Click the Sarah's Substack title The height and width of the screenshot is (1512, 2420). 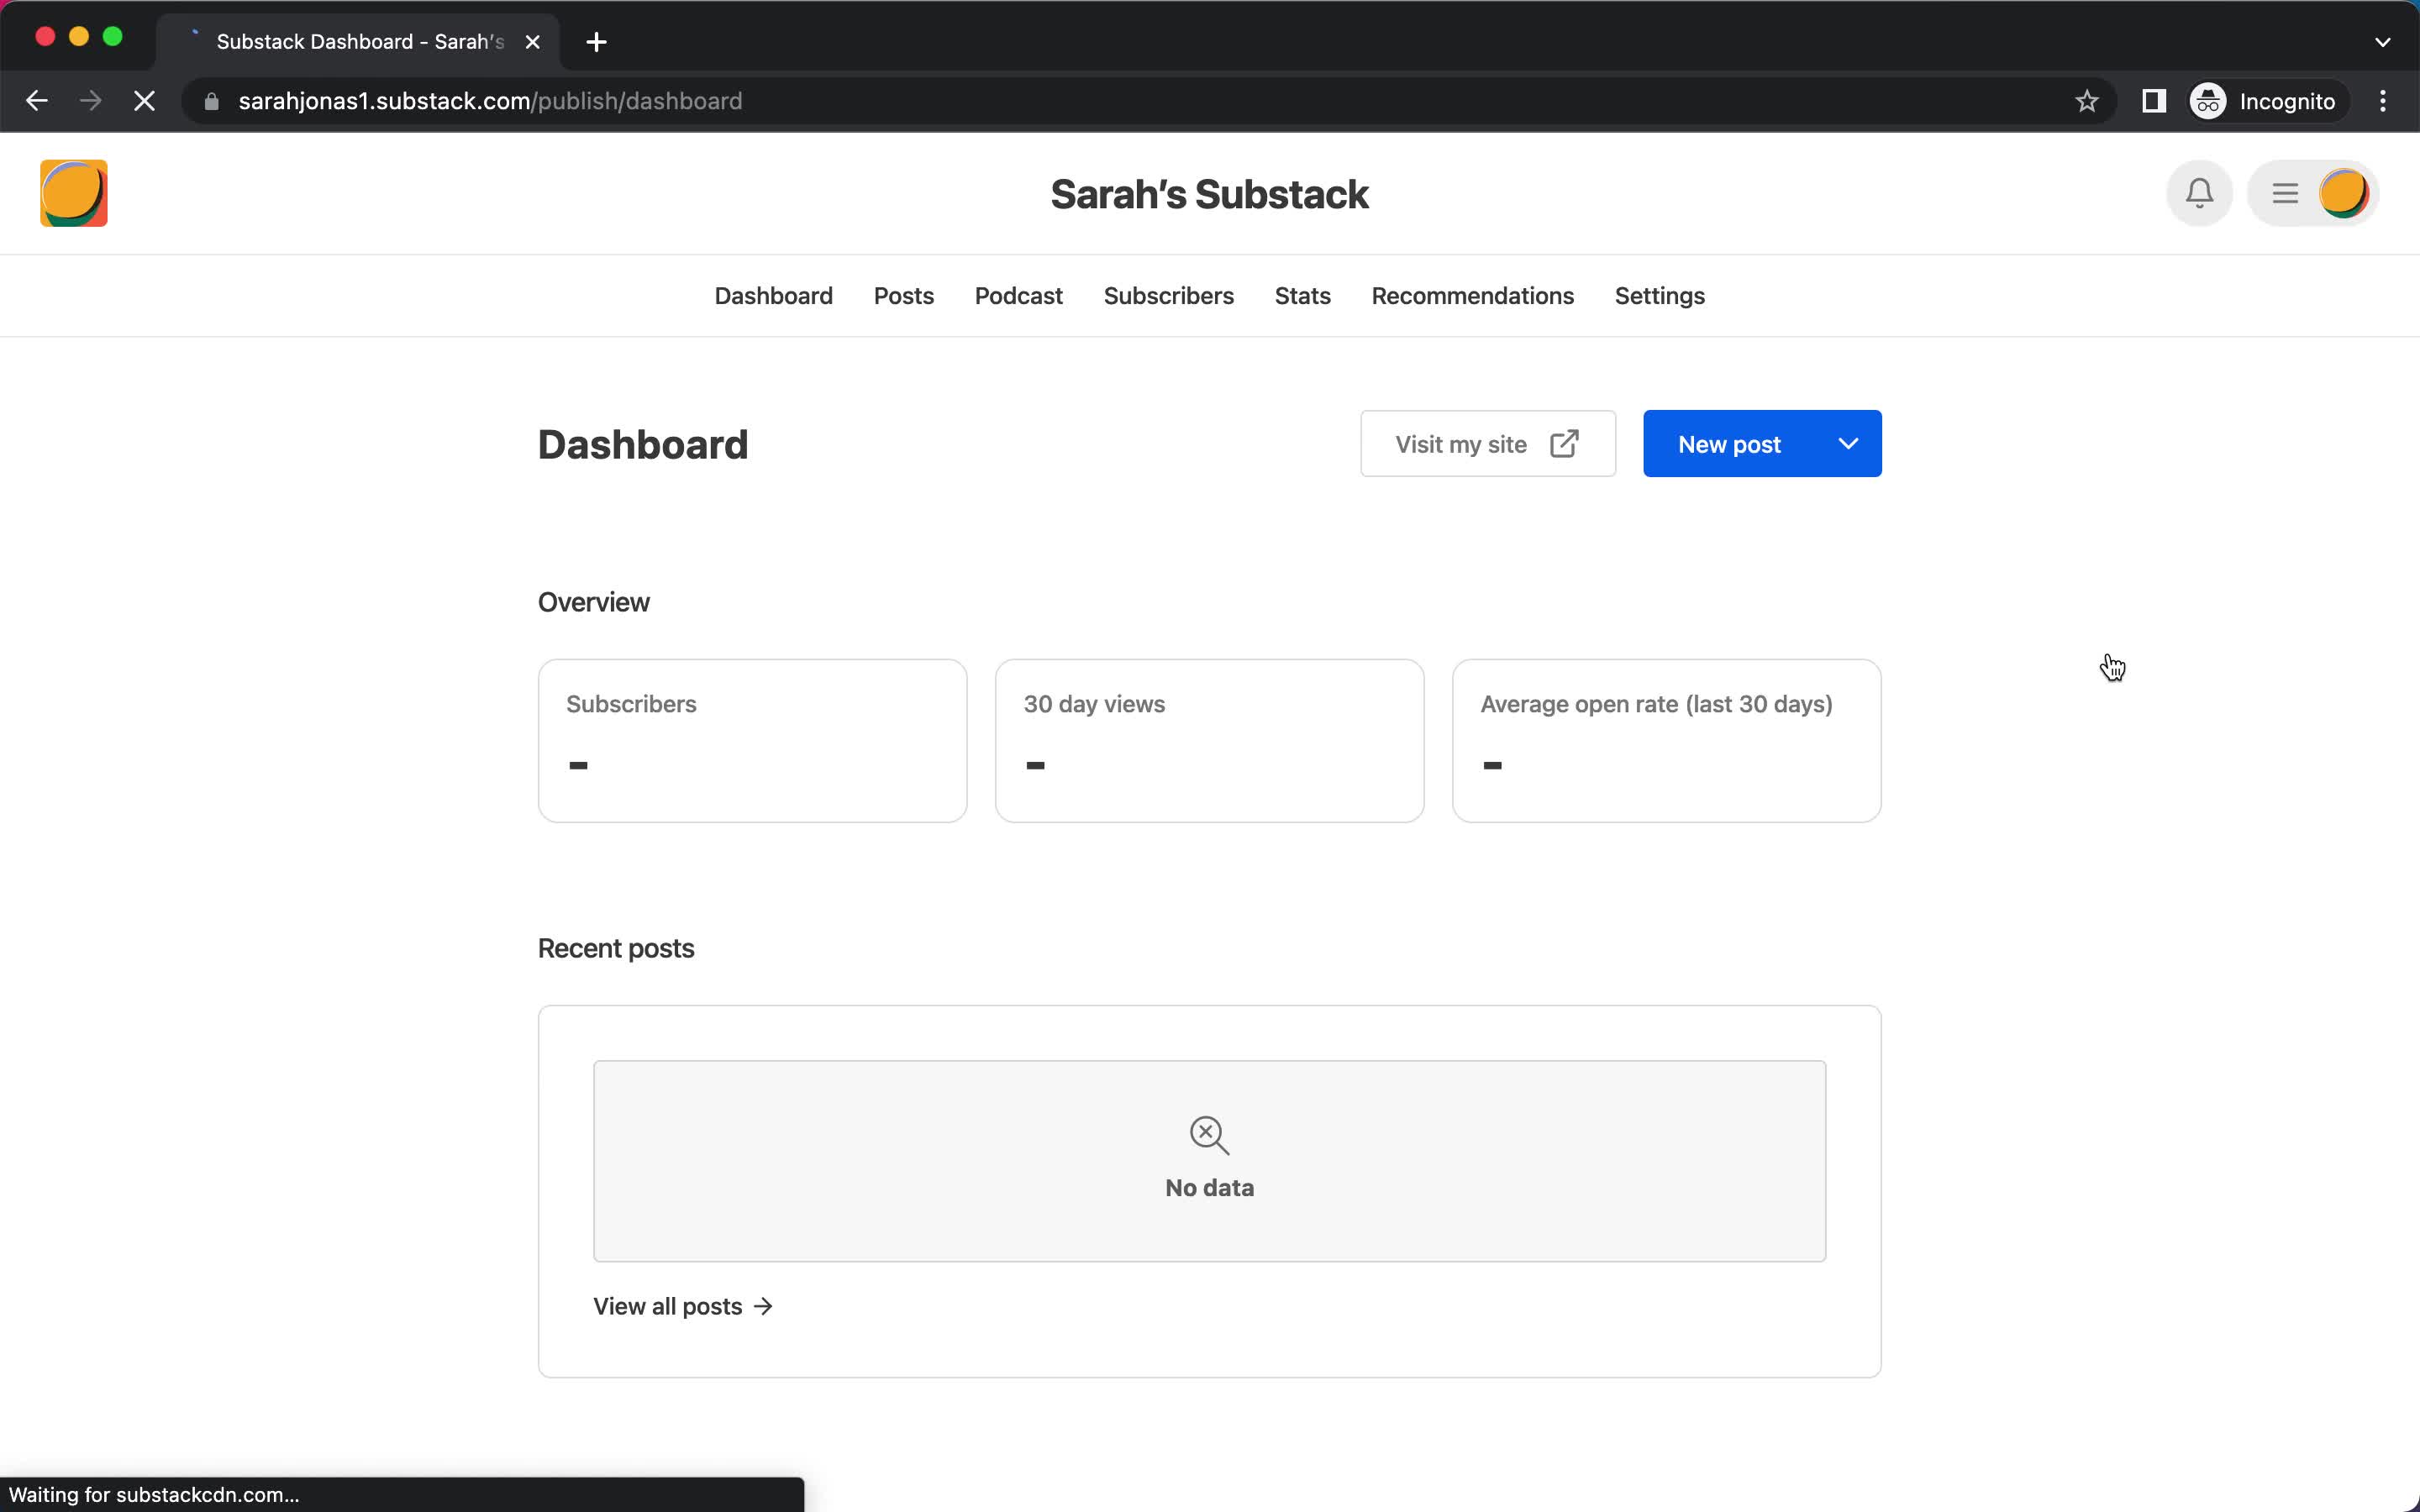point(1209,194)
